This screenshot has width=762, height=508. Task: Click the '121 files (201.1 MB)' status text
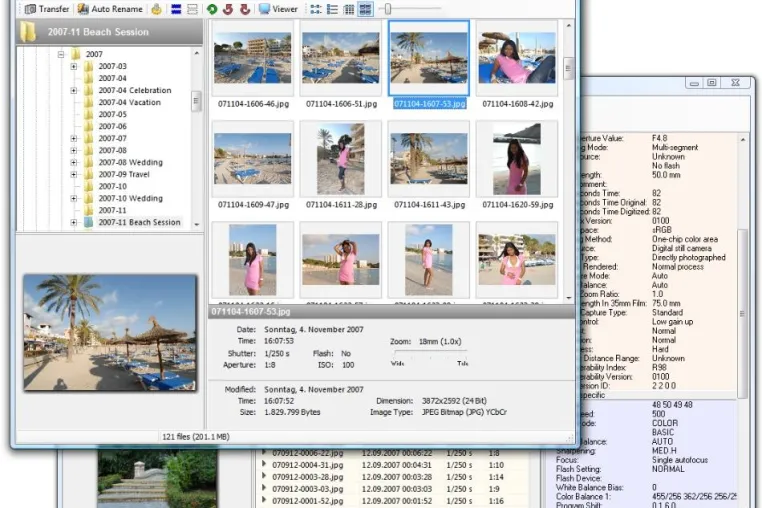point(195,437)
